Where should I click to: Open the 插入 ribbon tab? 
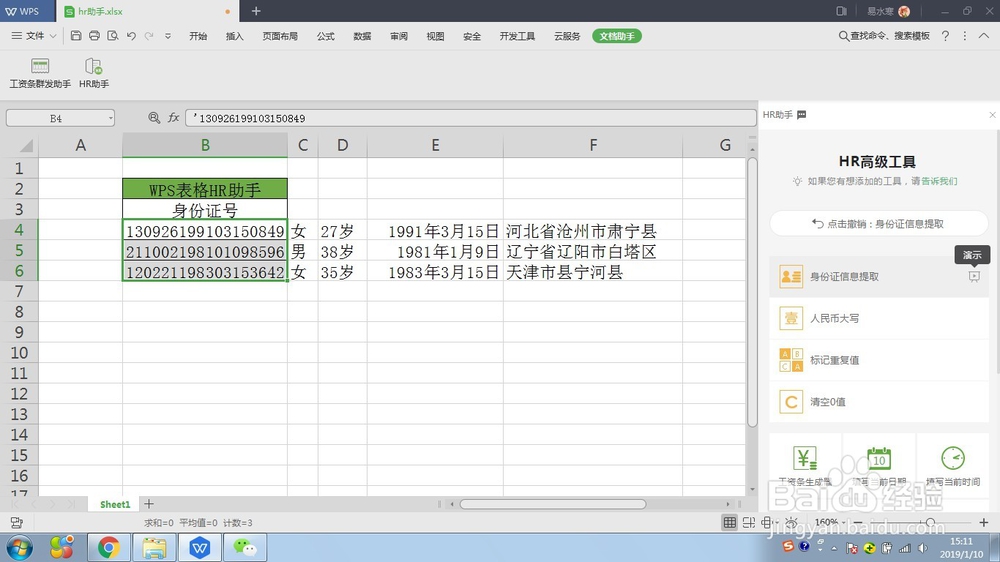click(235, 36)
